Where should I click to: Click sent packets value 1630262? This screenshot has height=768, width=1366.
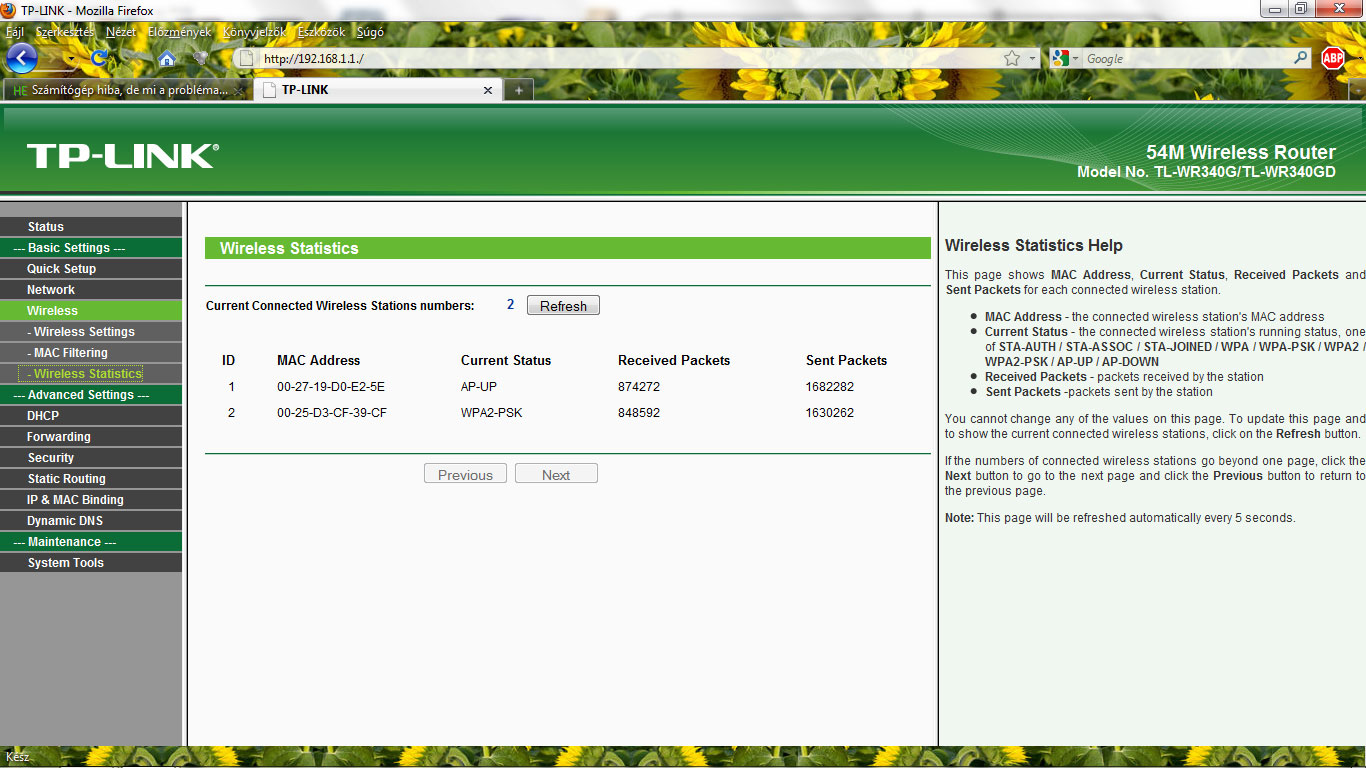click(x=830, y=413)
